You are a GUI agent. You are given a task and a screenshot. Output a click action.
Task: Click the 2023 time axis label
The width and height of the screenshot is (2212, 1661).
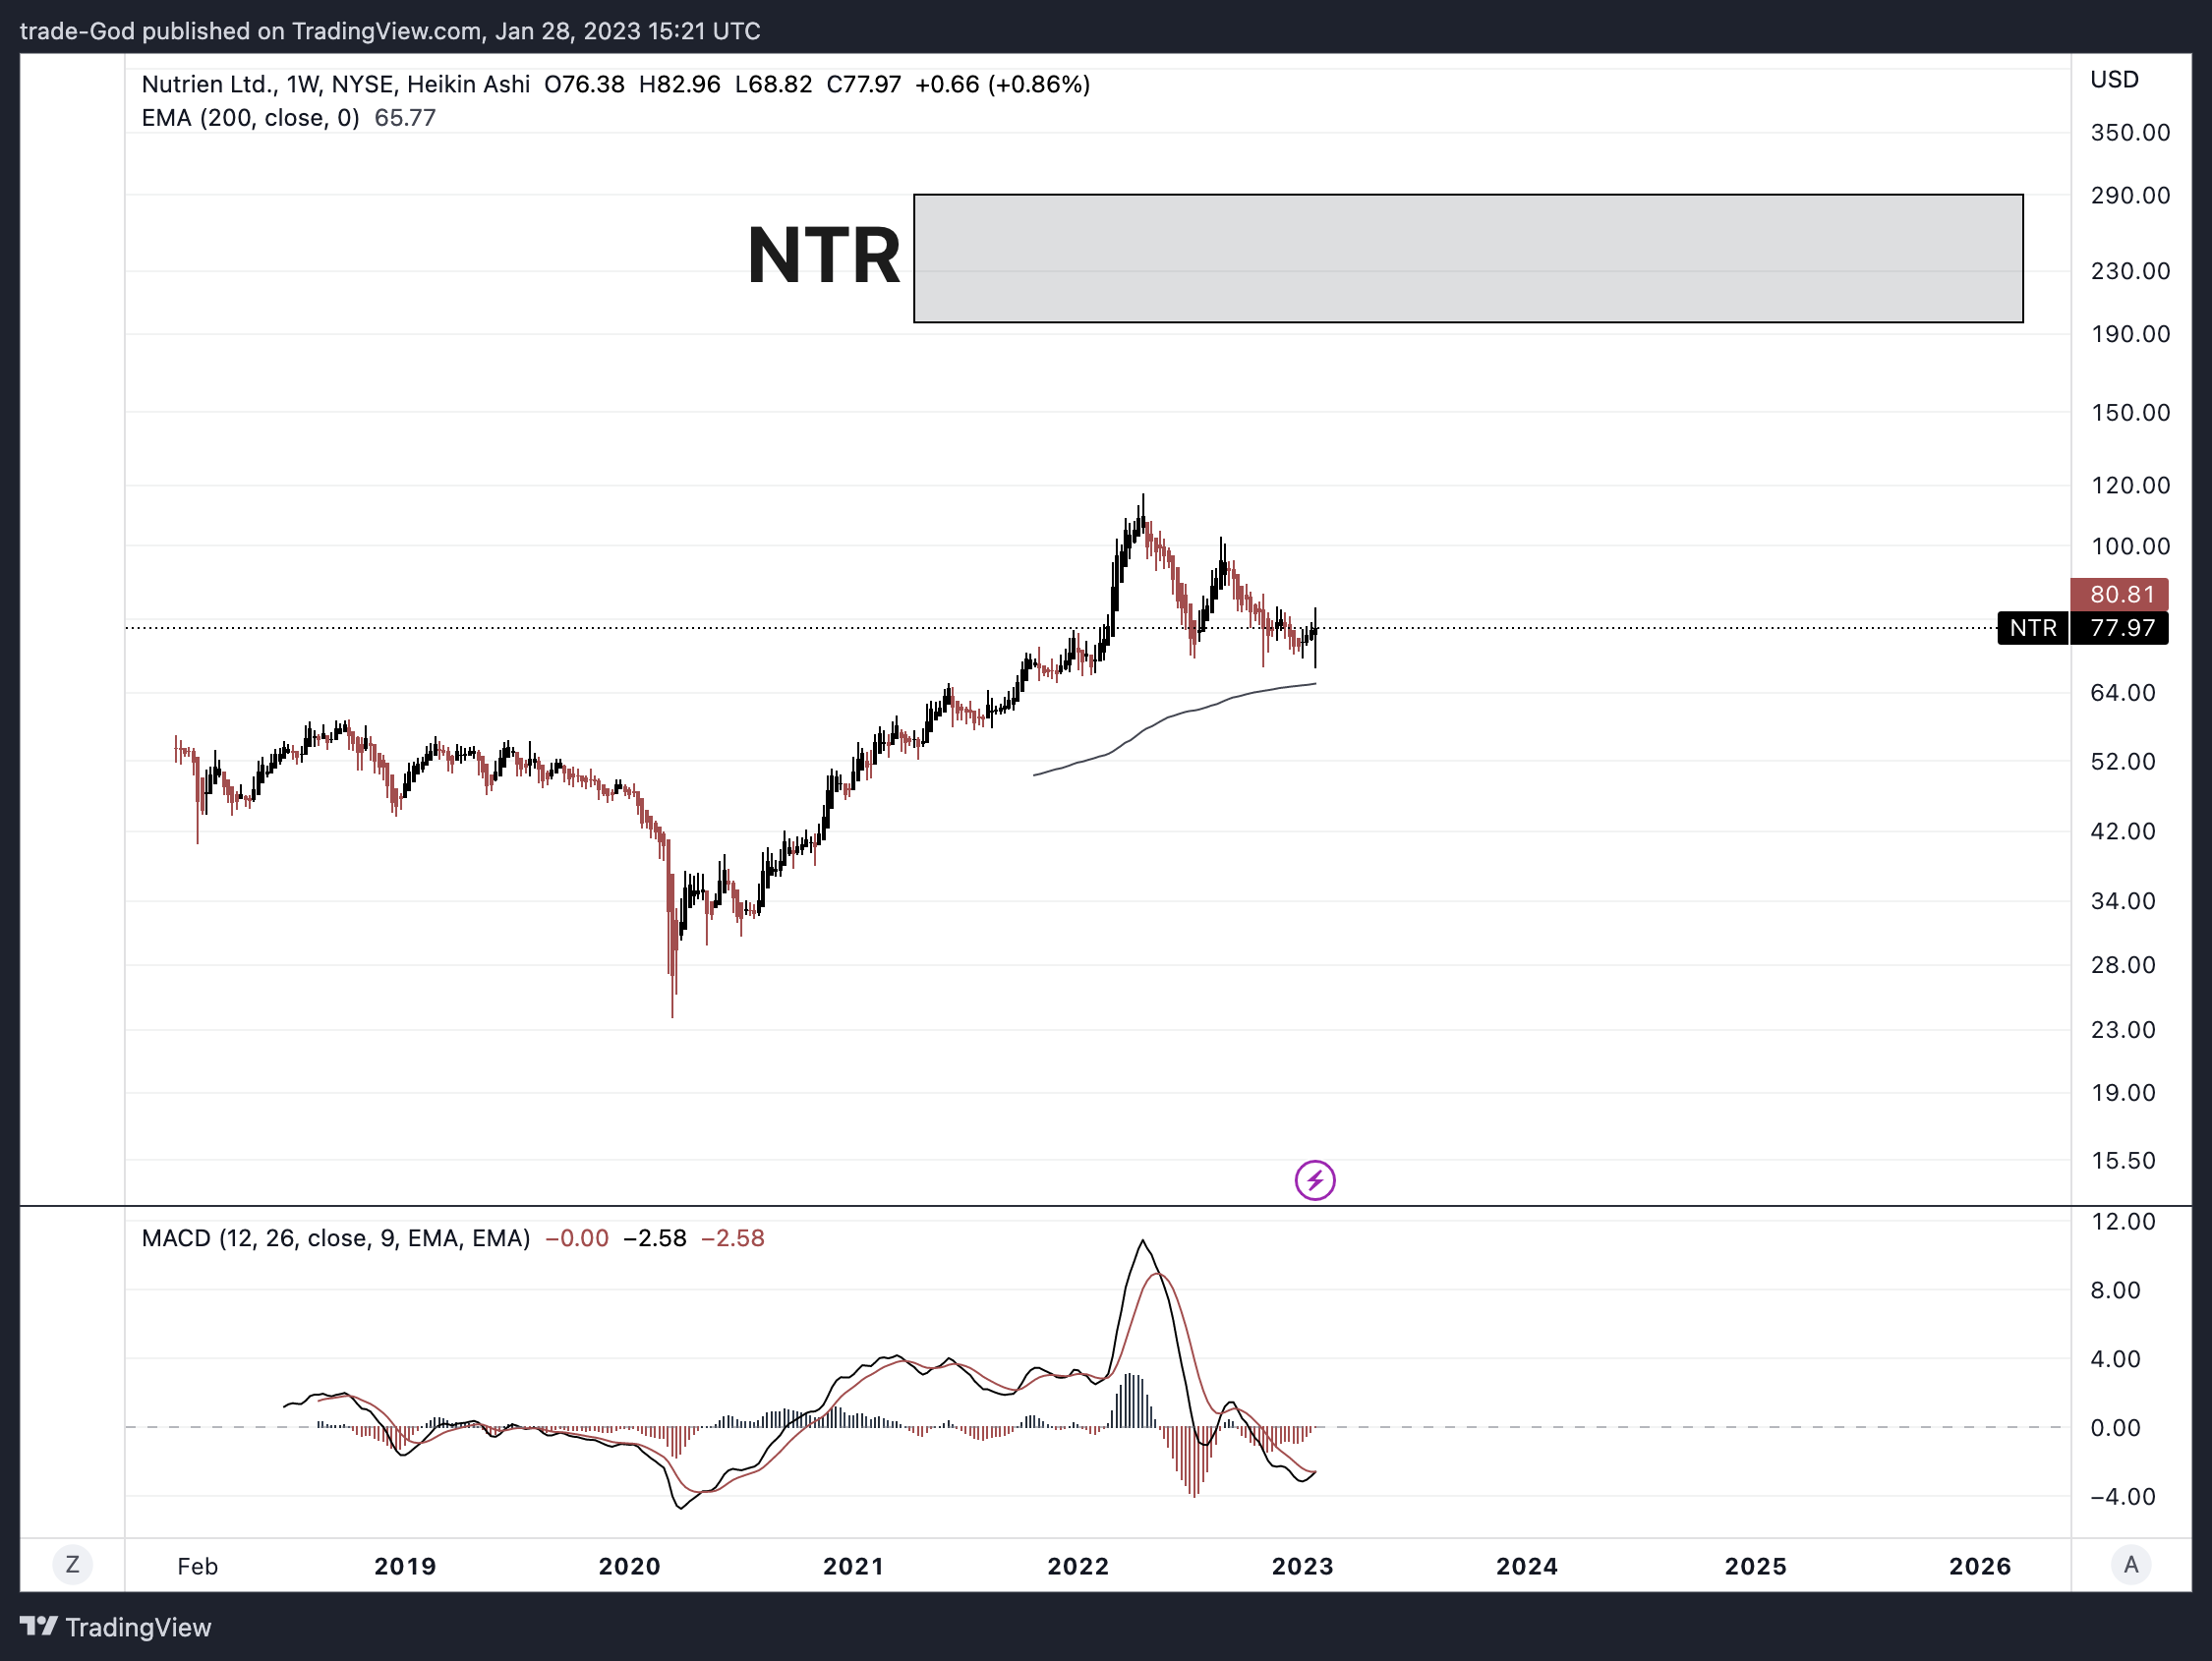click(1302, 1566)
